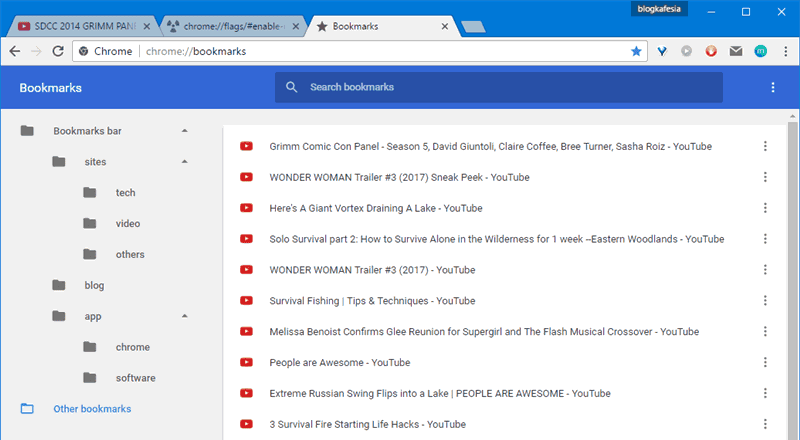Open the Bookmarks manager three-dot menu
This screenshot has width=800, height=440.
tap(773, 87)
